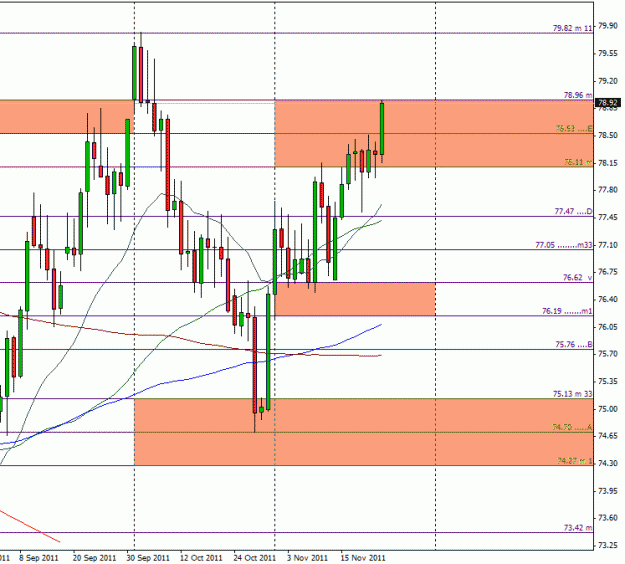
Task: Select the 75.76 ....B level label
Action: [x=574, y=344]
